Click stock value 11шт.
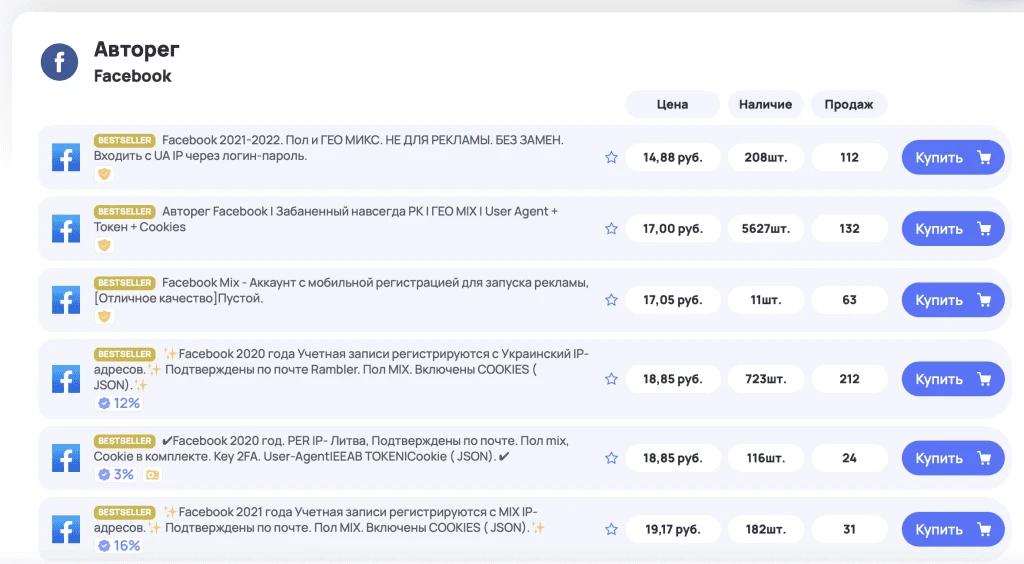Screen dimensions: 1024x564 (765, 300)
